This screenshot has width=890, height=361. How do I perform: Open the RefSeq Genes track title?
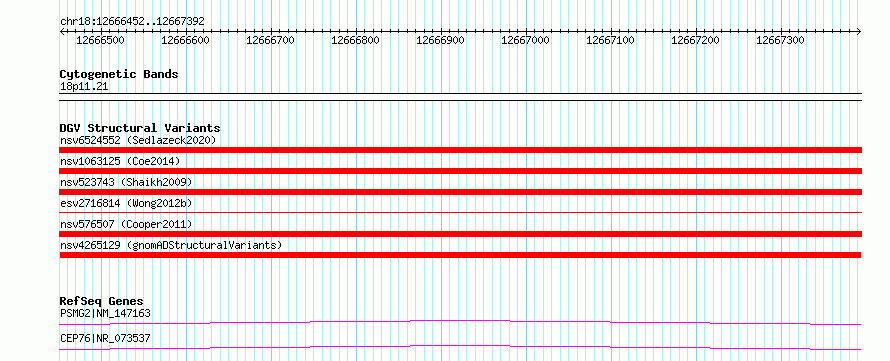pyautogui.click(x=102, y=301)
